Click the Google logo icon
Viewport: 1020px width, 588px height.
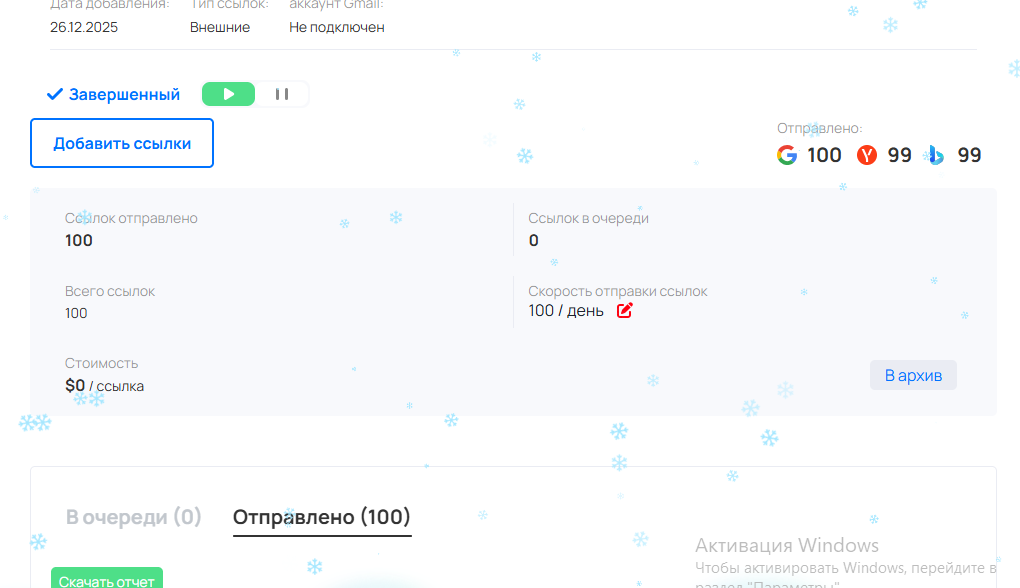[x=788, y=155]
